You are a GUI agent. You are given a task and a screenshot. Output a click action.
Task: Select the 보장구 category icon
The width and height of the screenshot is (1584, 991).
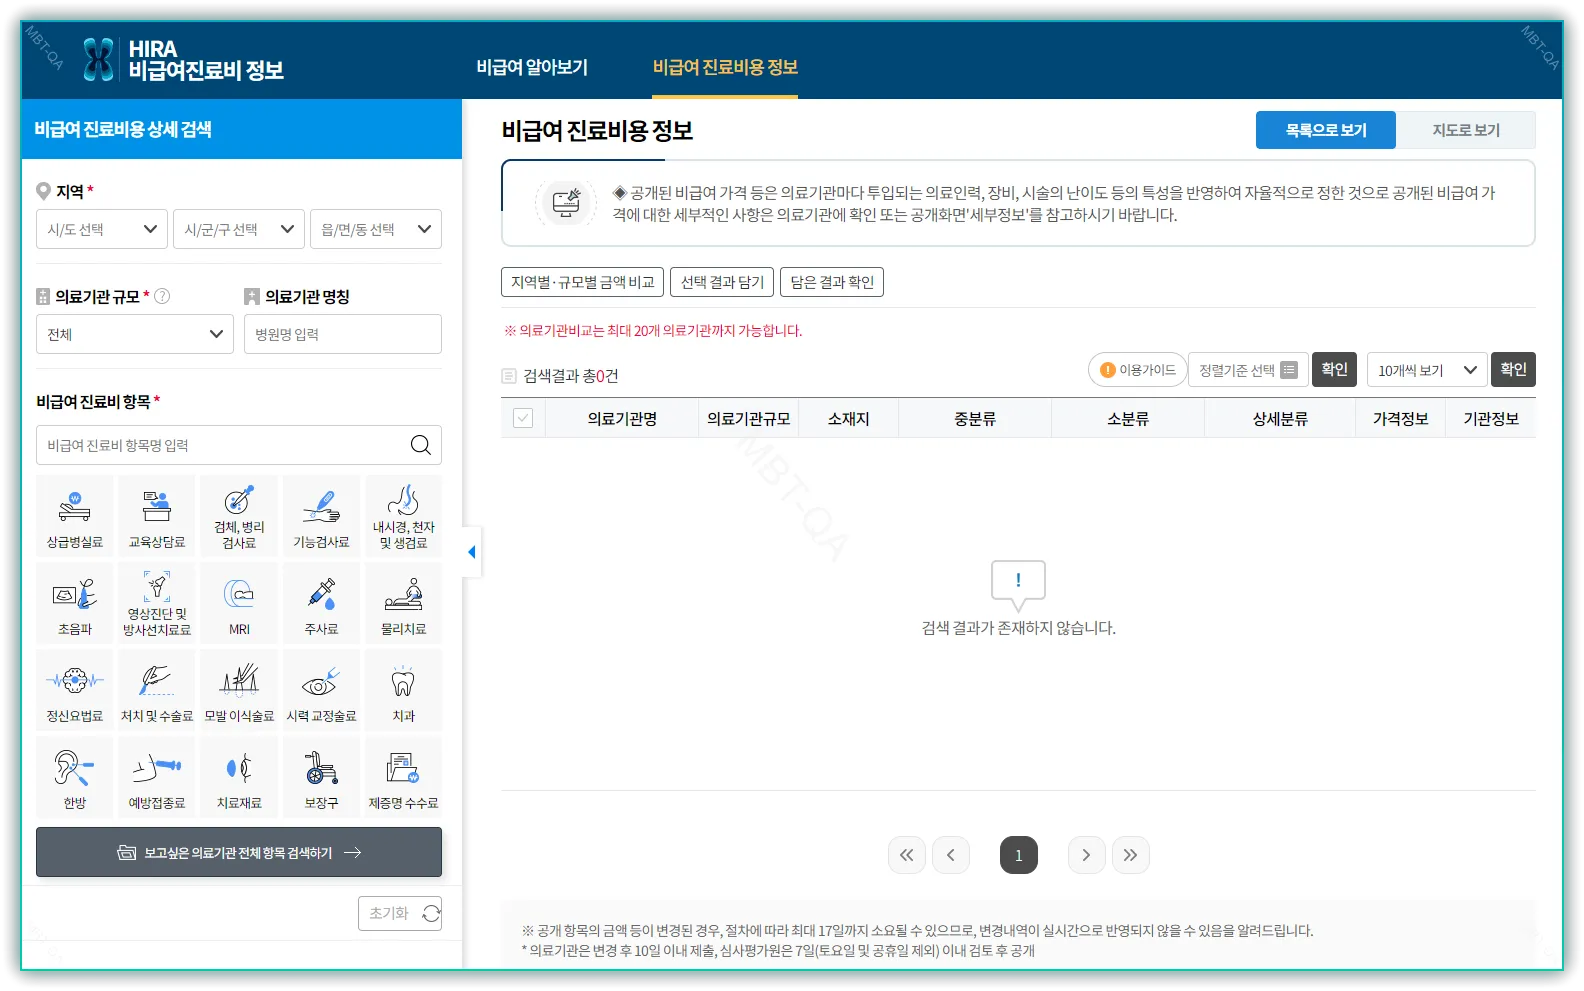coord(321,777)
